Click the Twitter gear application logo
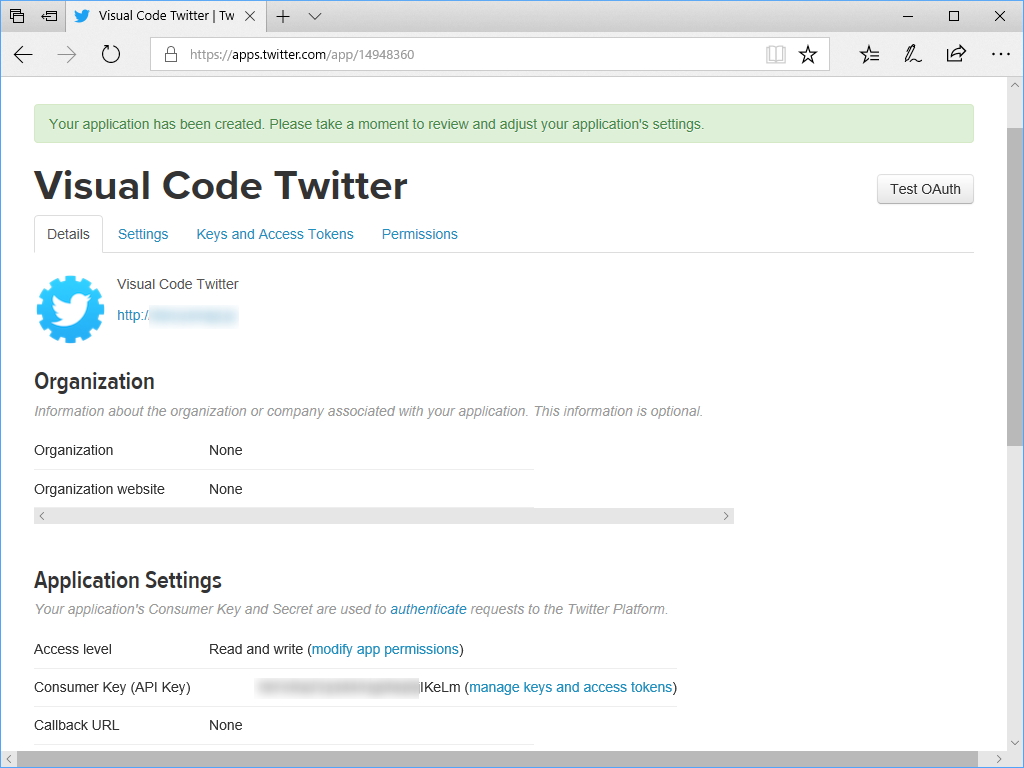This screenshot has height=768, width=1024. pos(70,309)
